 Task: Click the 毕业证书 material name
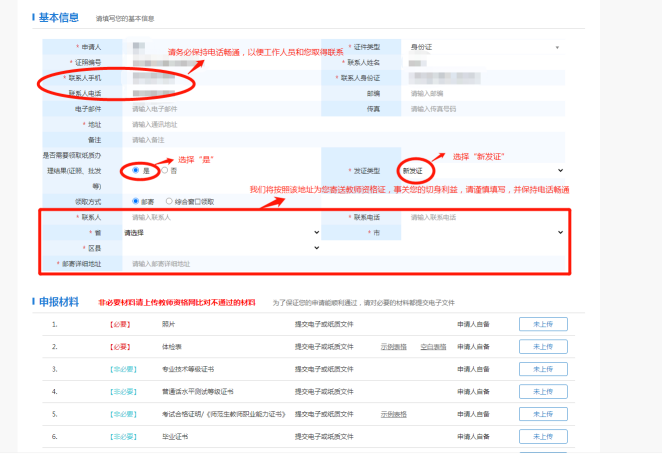[x=175, y=437]
